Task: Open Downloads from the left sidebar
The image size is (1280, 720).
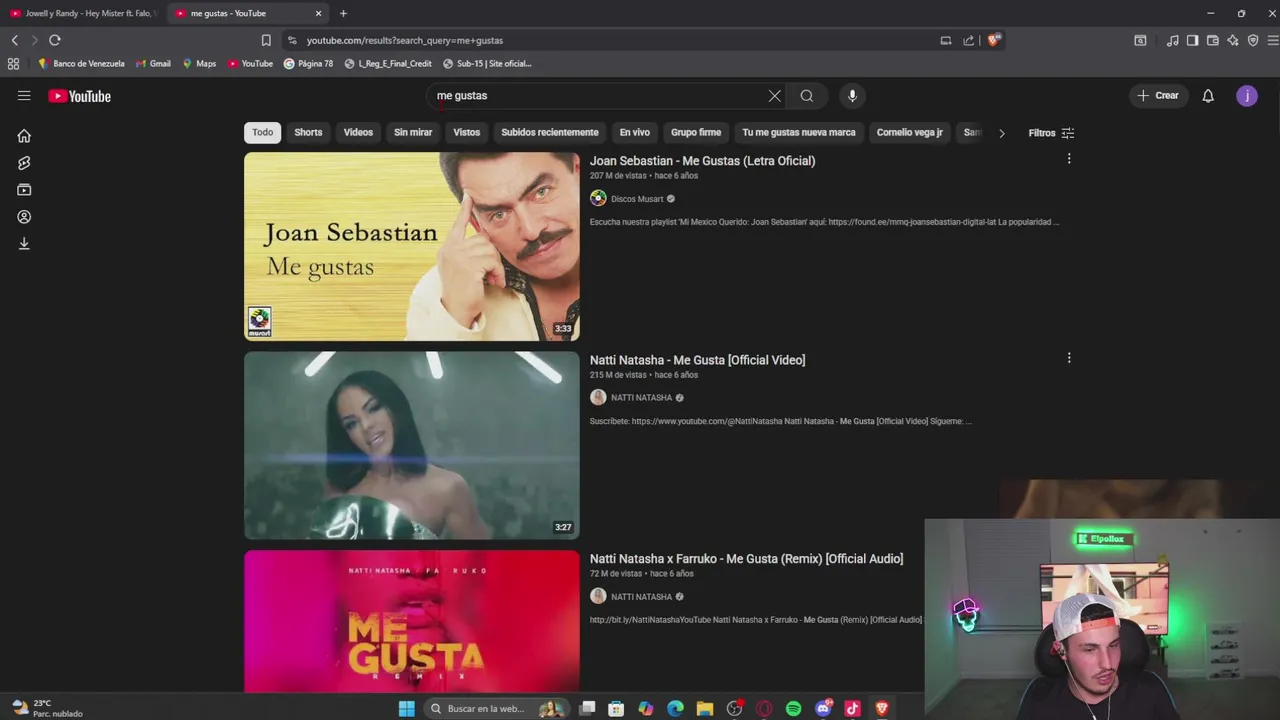Action: [24, 244]
